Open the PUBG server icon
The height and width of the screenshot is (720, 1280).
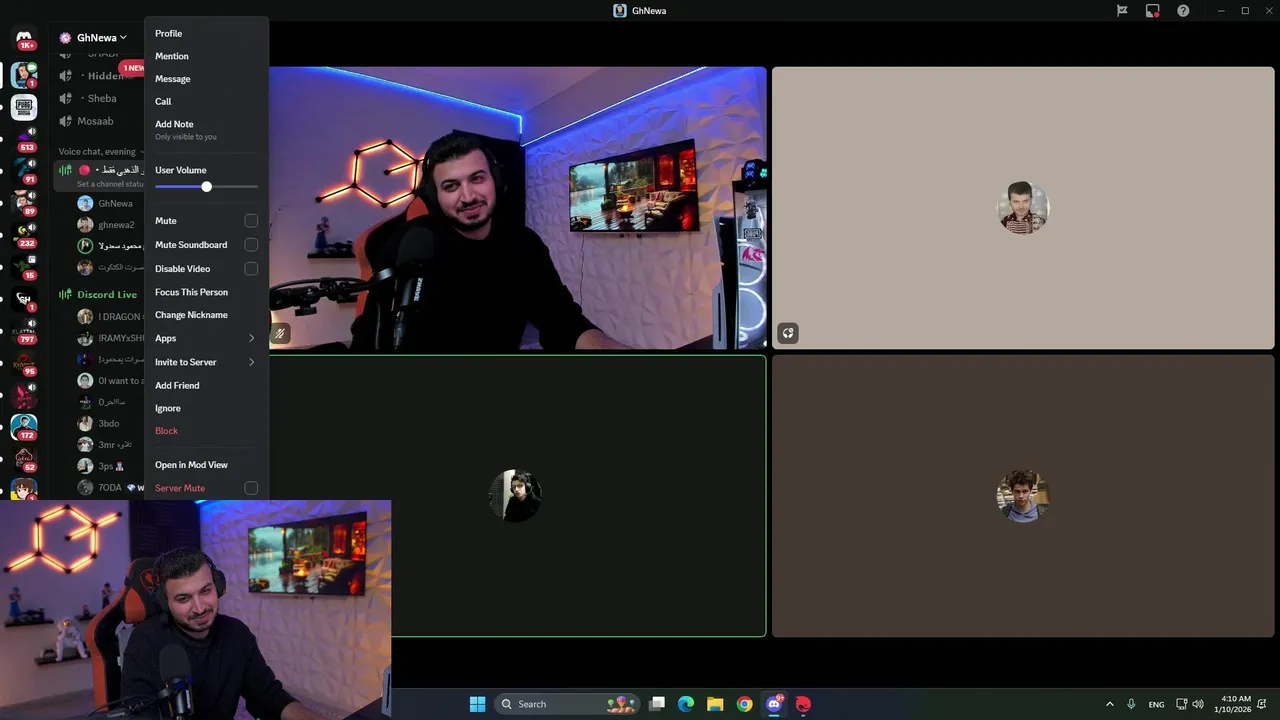click(24, 107)
